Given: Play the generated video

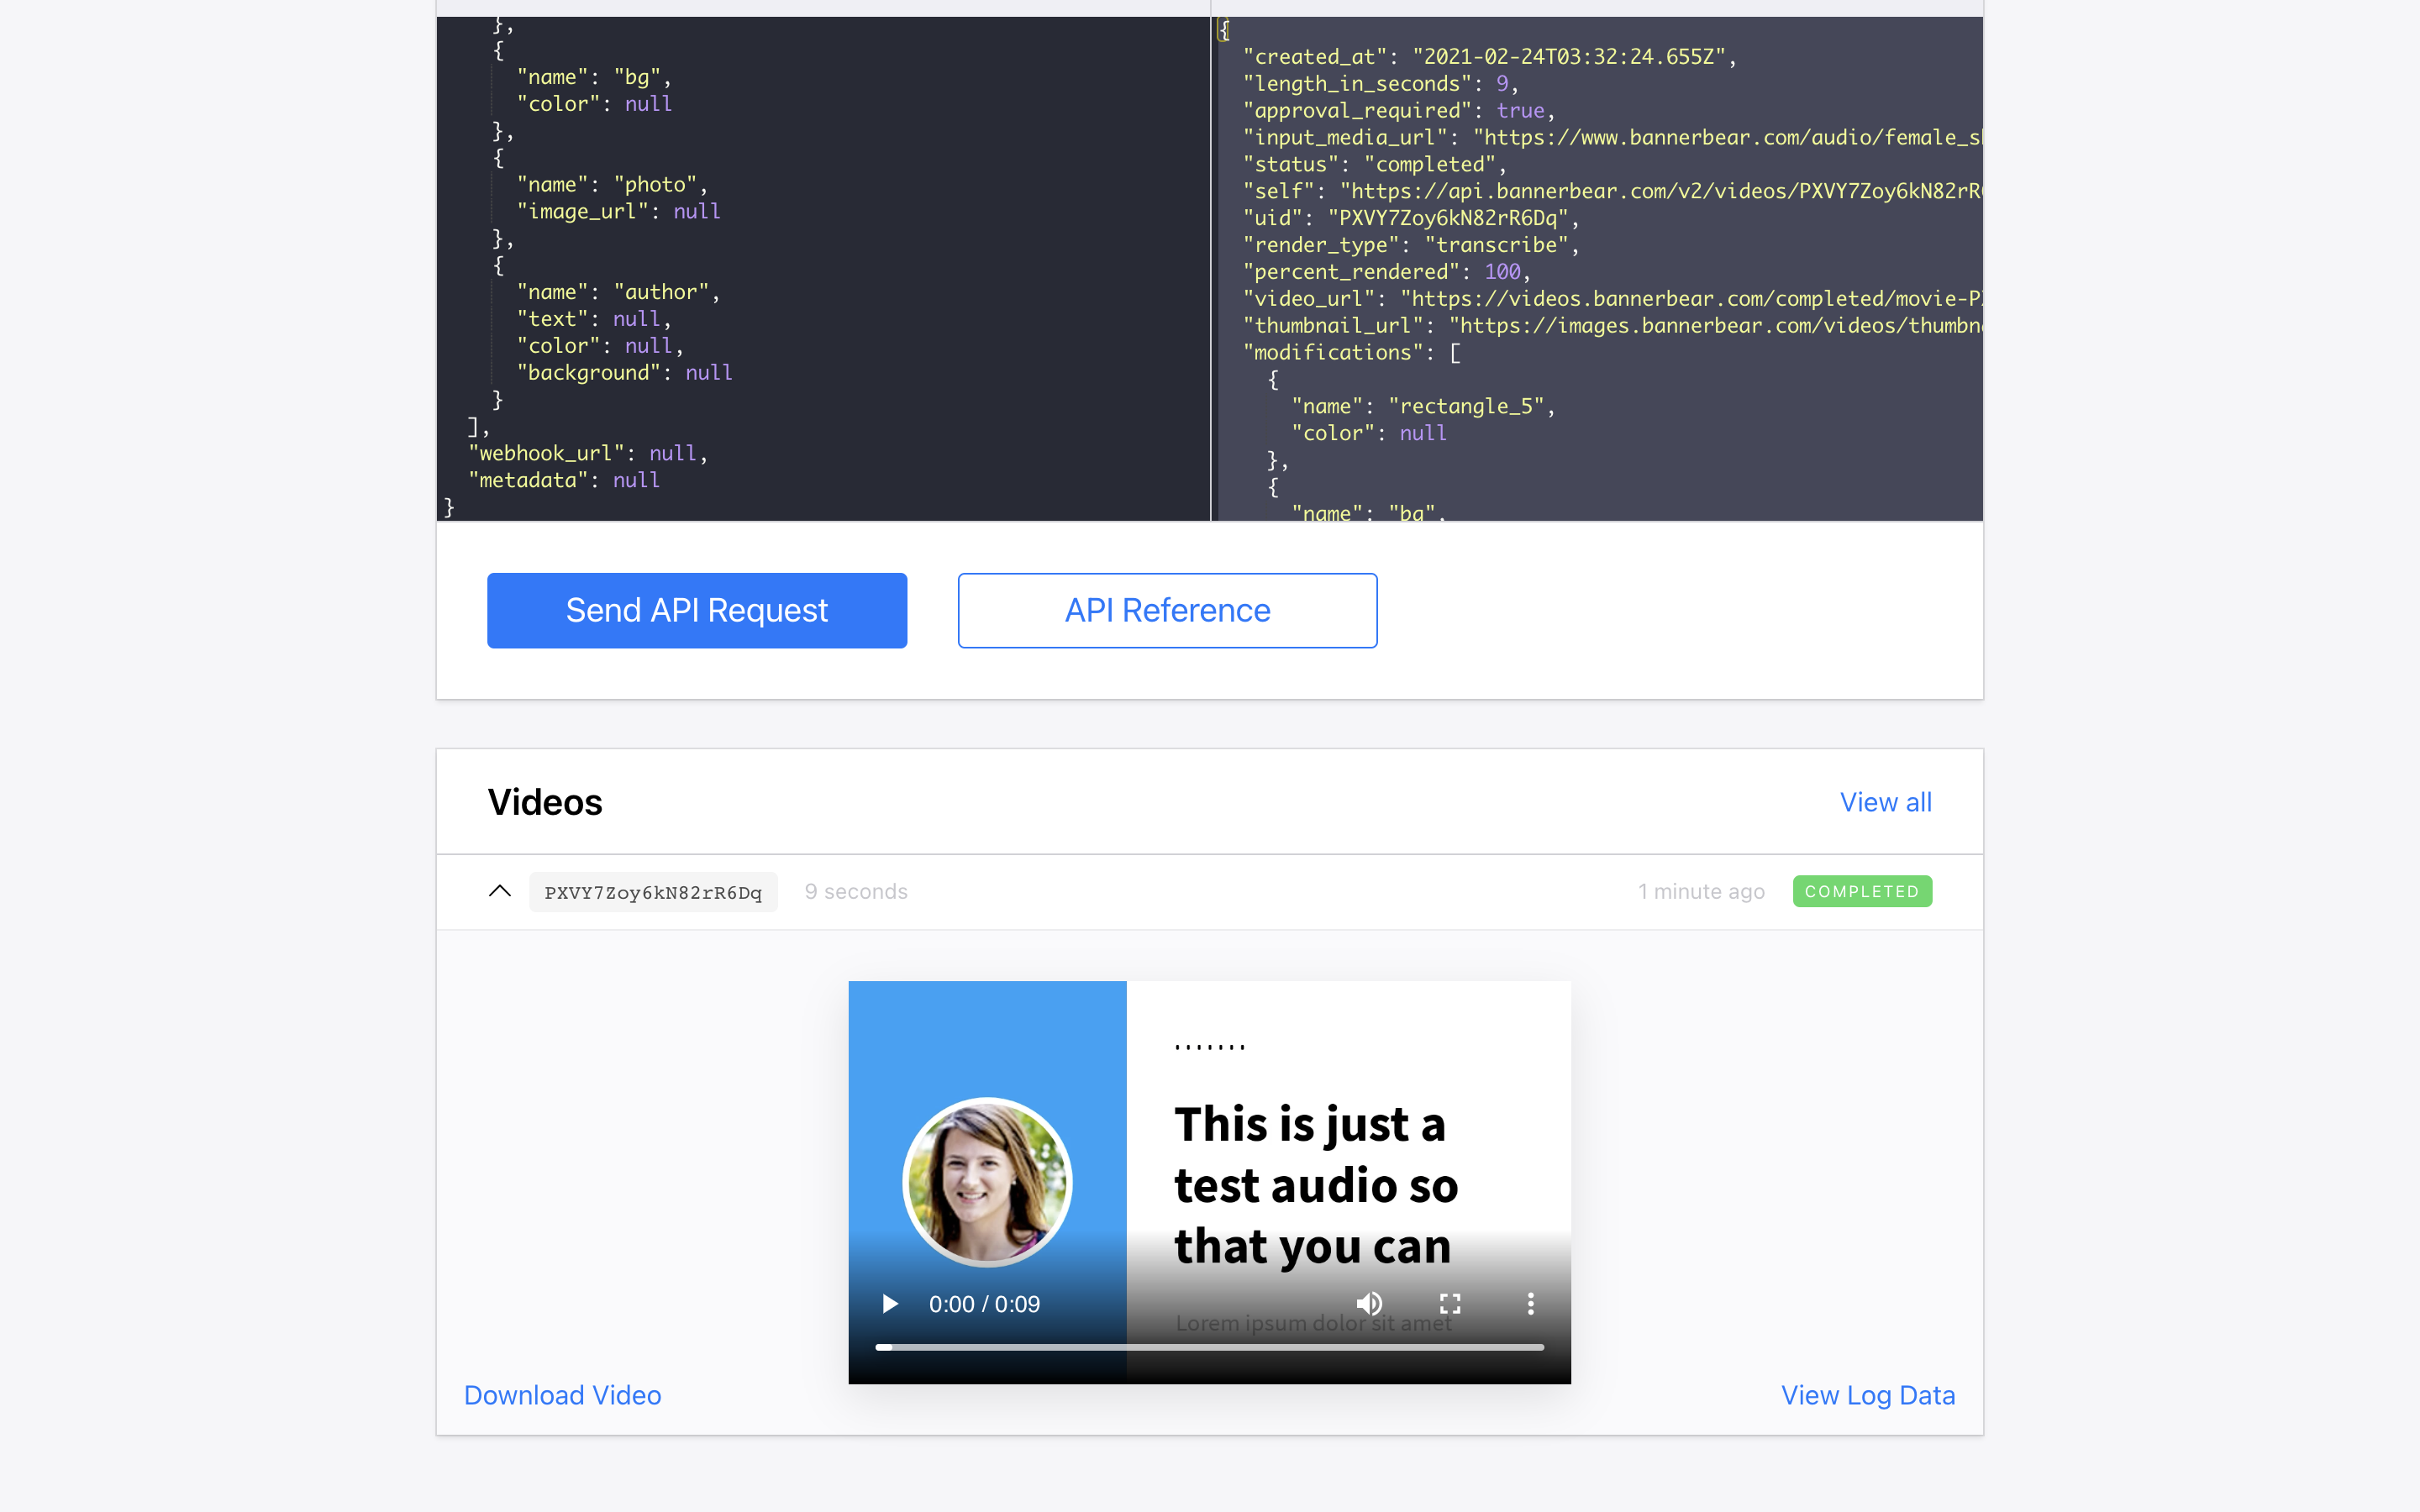Looking at the screenshot, I should tap(889, 1304).
